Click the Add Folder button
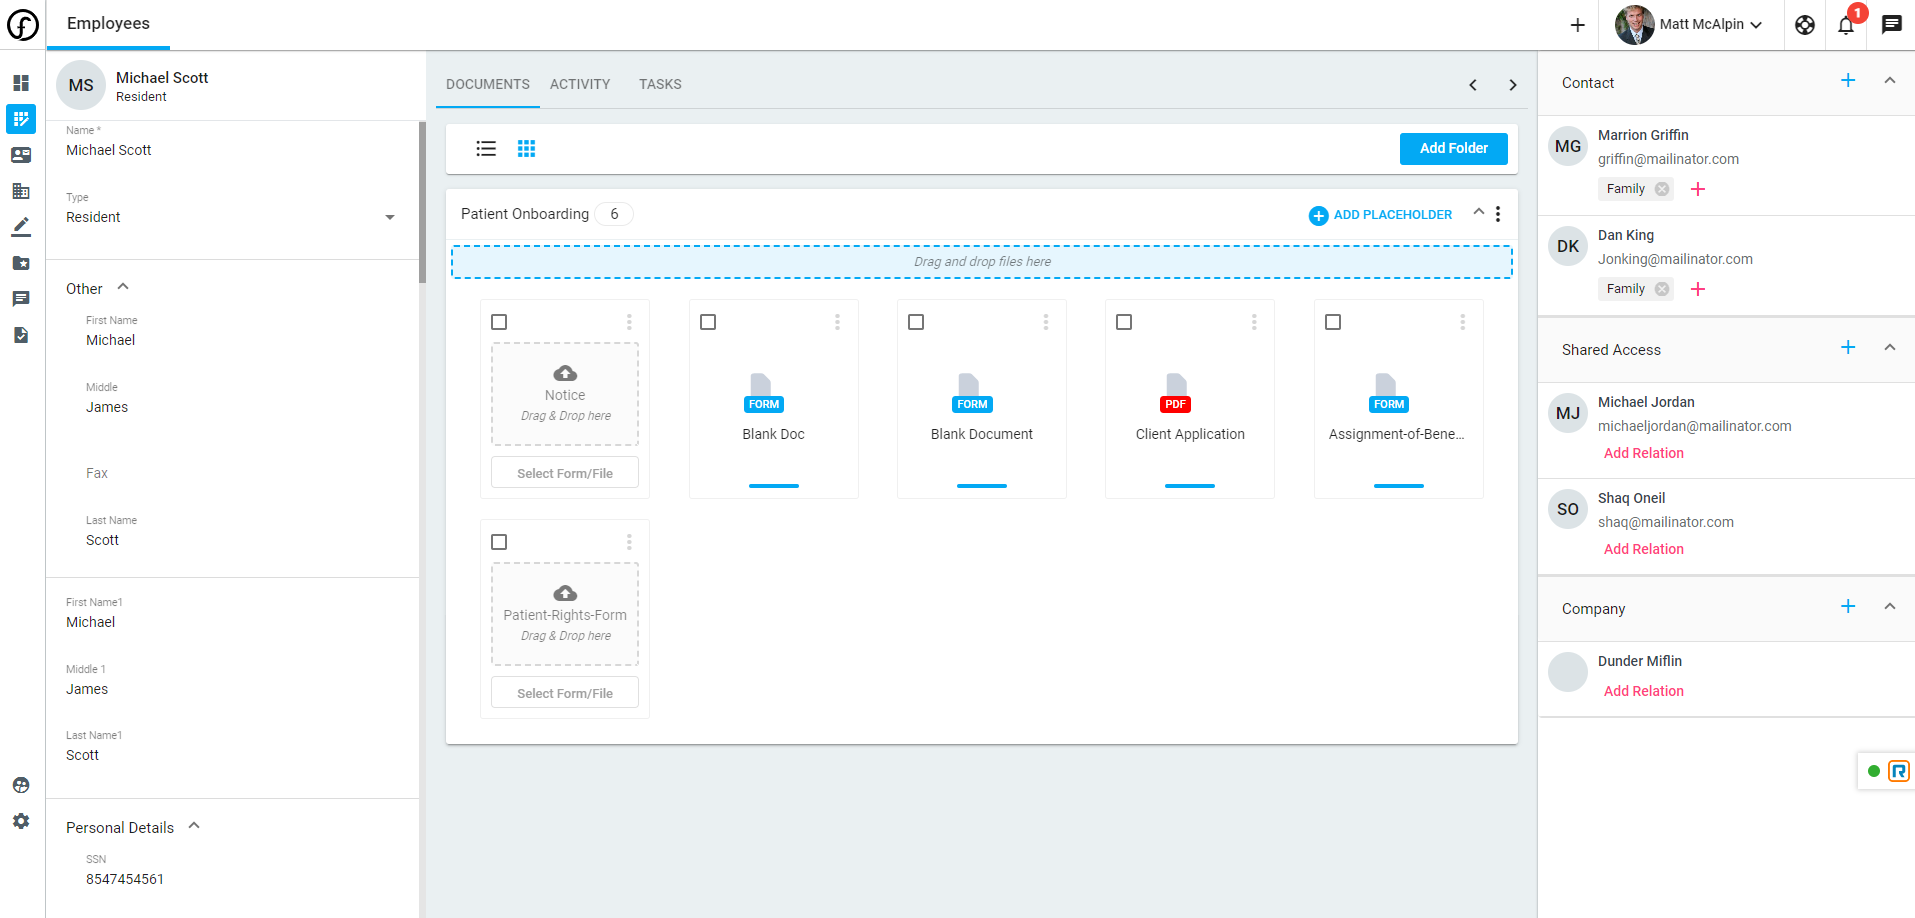The image size is (1915, 918). (1453, 148)
